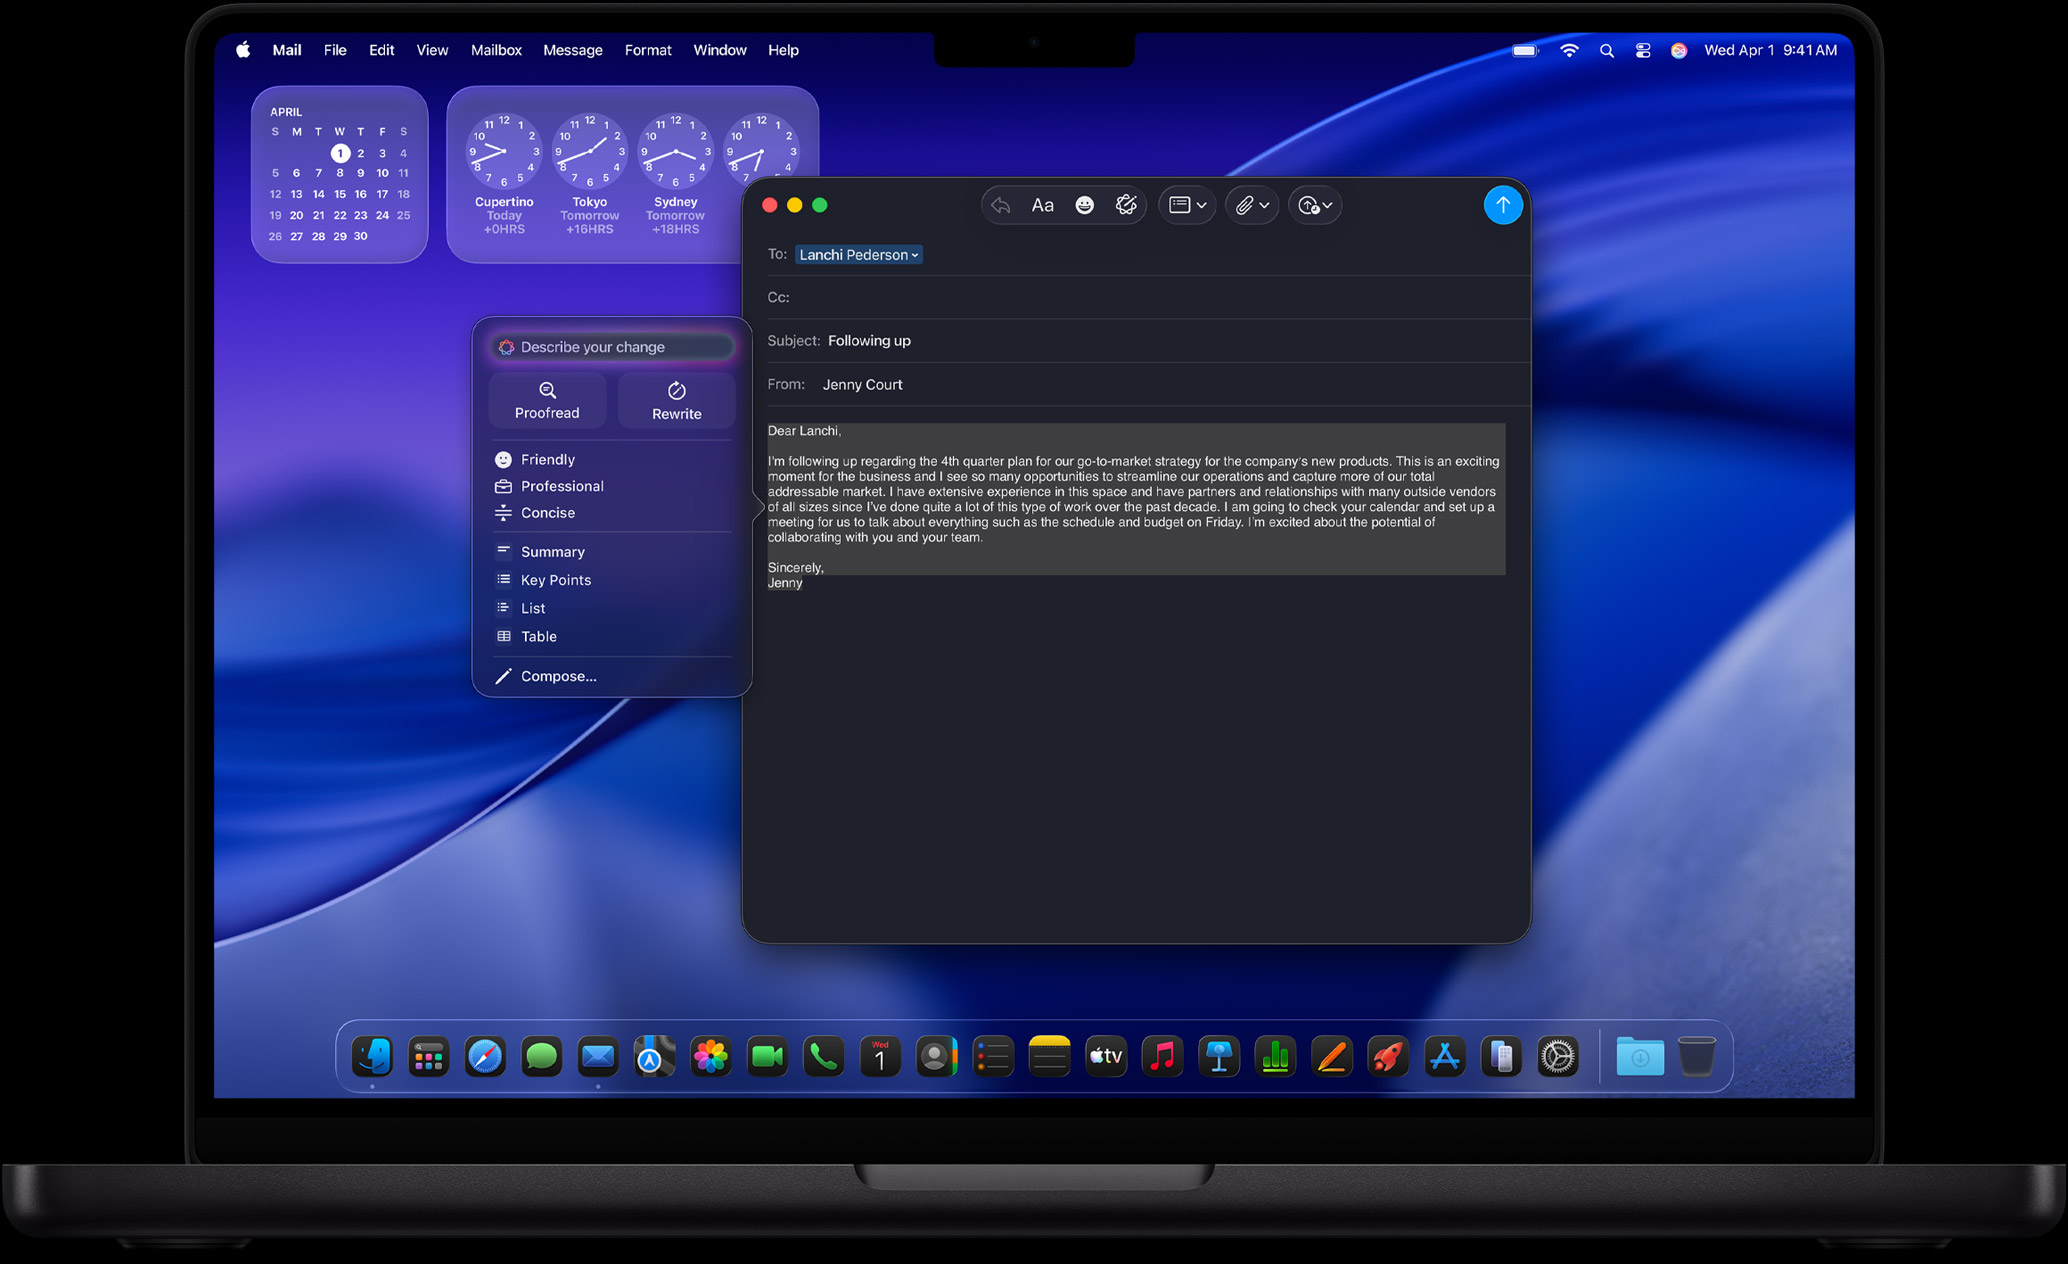Apply the Friendly tone option
Screen dimensions: 2068x1264
click(x=549, y=459)
